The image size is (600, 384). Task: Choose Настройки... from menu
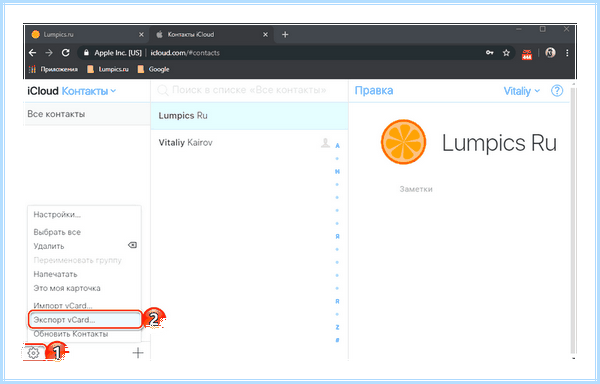pyautogui.click(x=84, y=215)
